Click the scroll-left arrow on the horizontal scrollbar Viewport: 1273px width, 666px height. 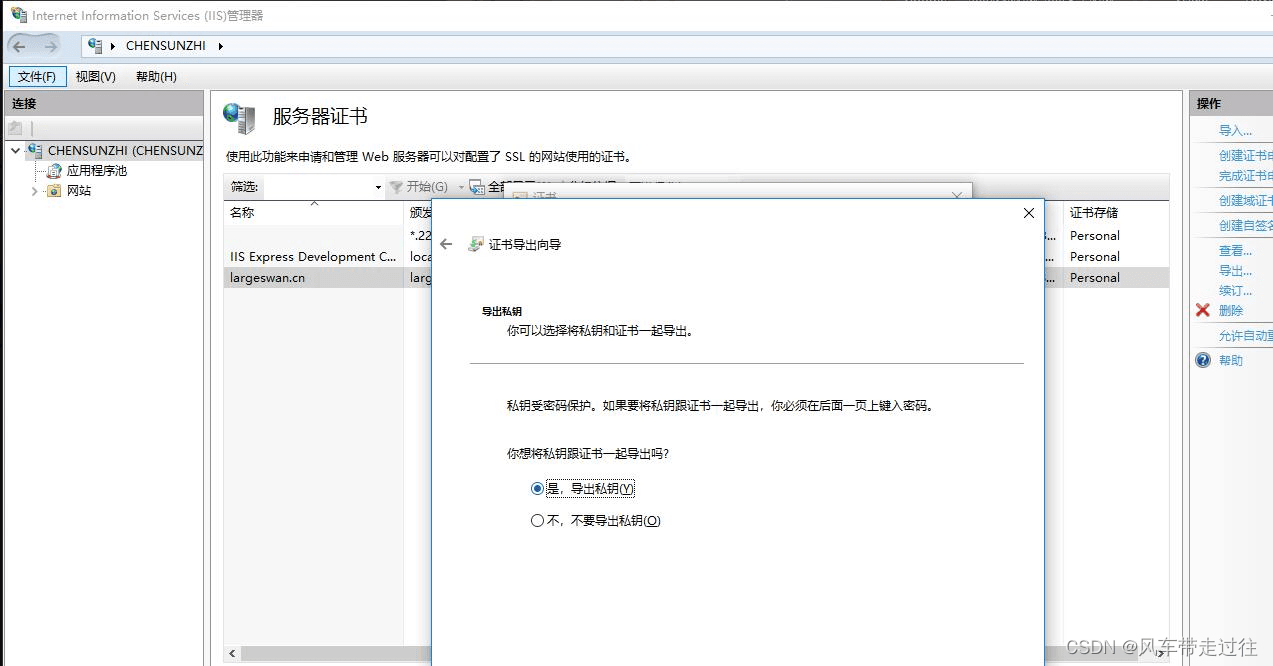232,653
